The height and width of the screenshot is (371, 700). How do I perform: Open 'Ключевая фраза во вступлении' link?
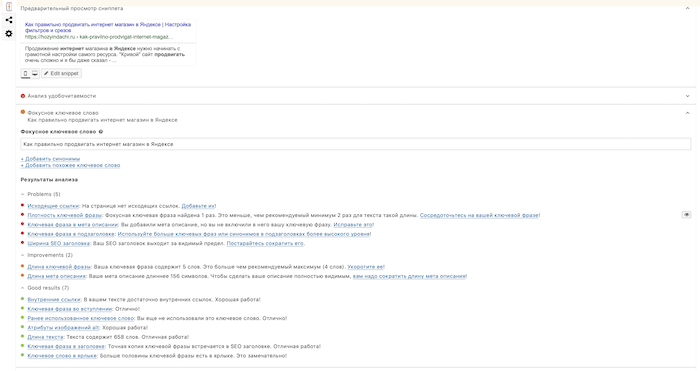[x=70, y=309]
